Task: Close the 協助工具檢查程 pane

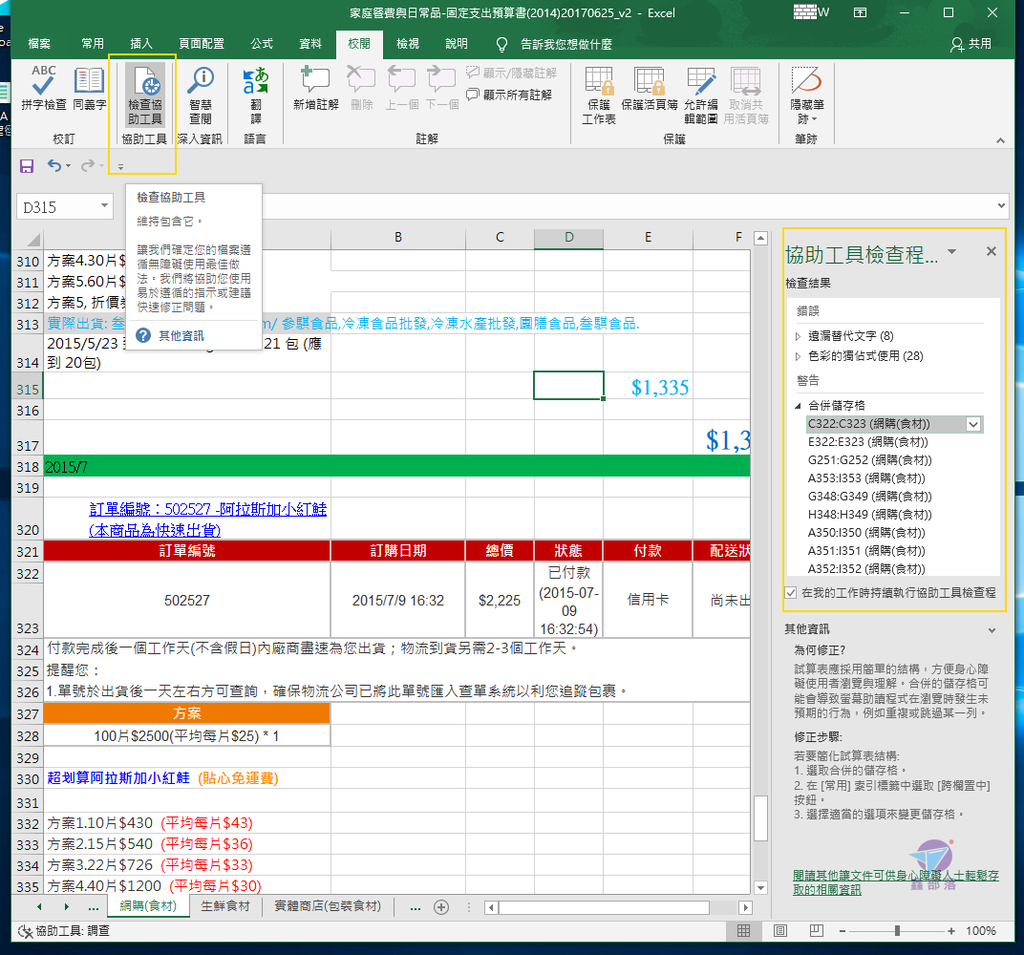Action: 991,251
